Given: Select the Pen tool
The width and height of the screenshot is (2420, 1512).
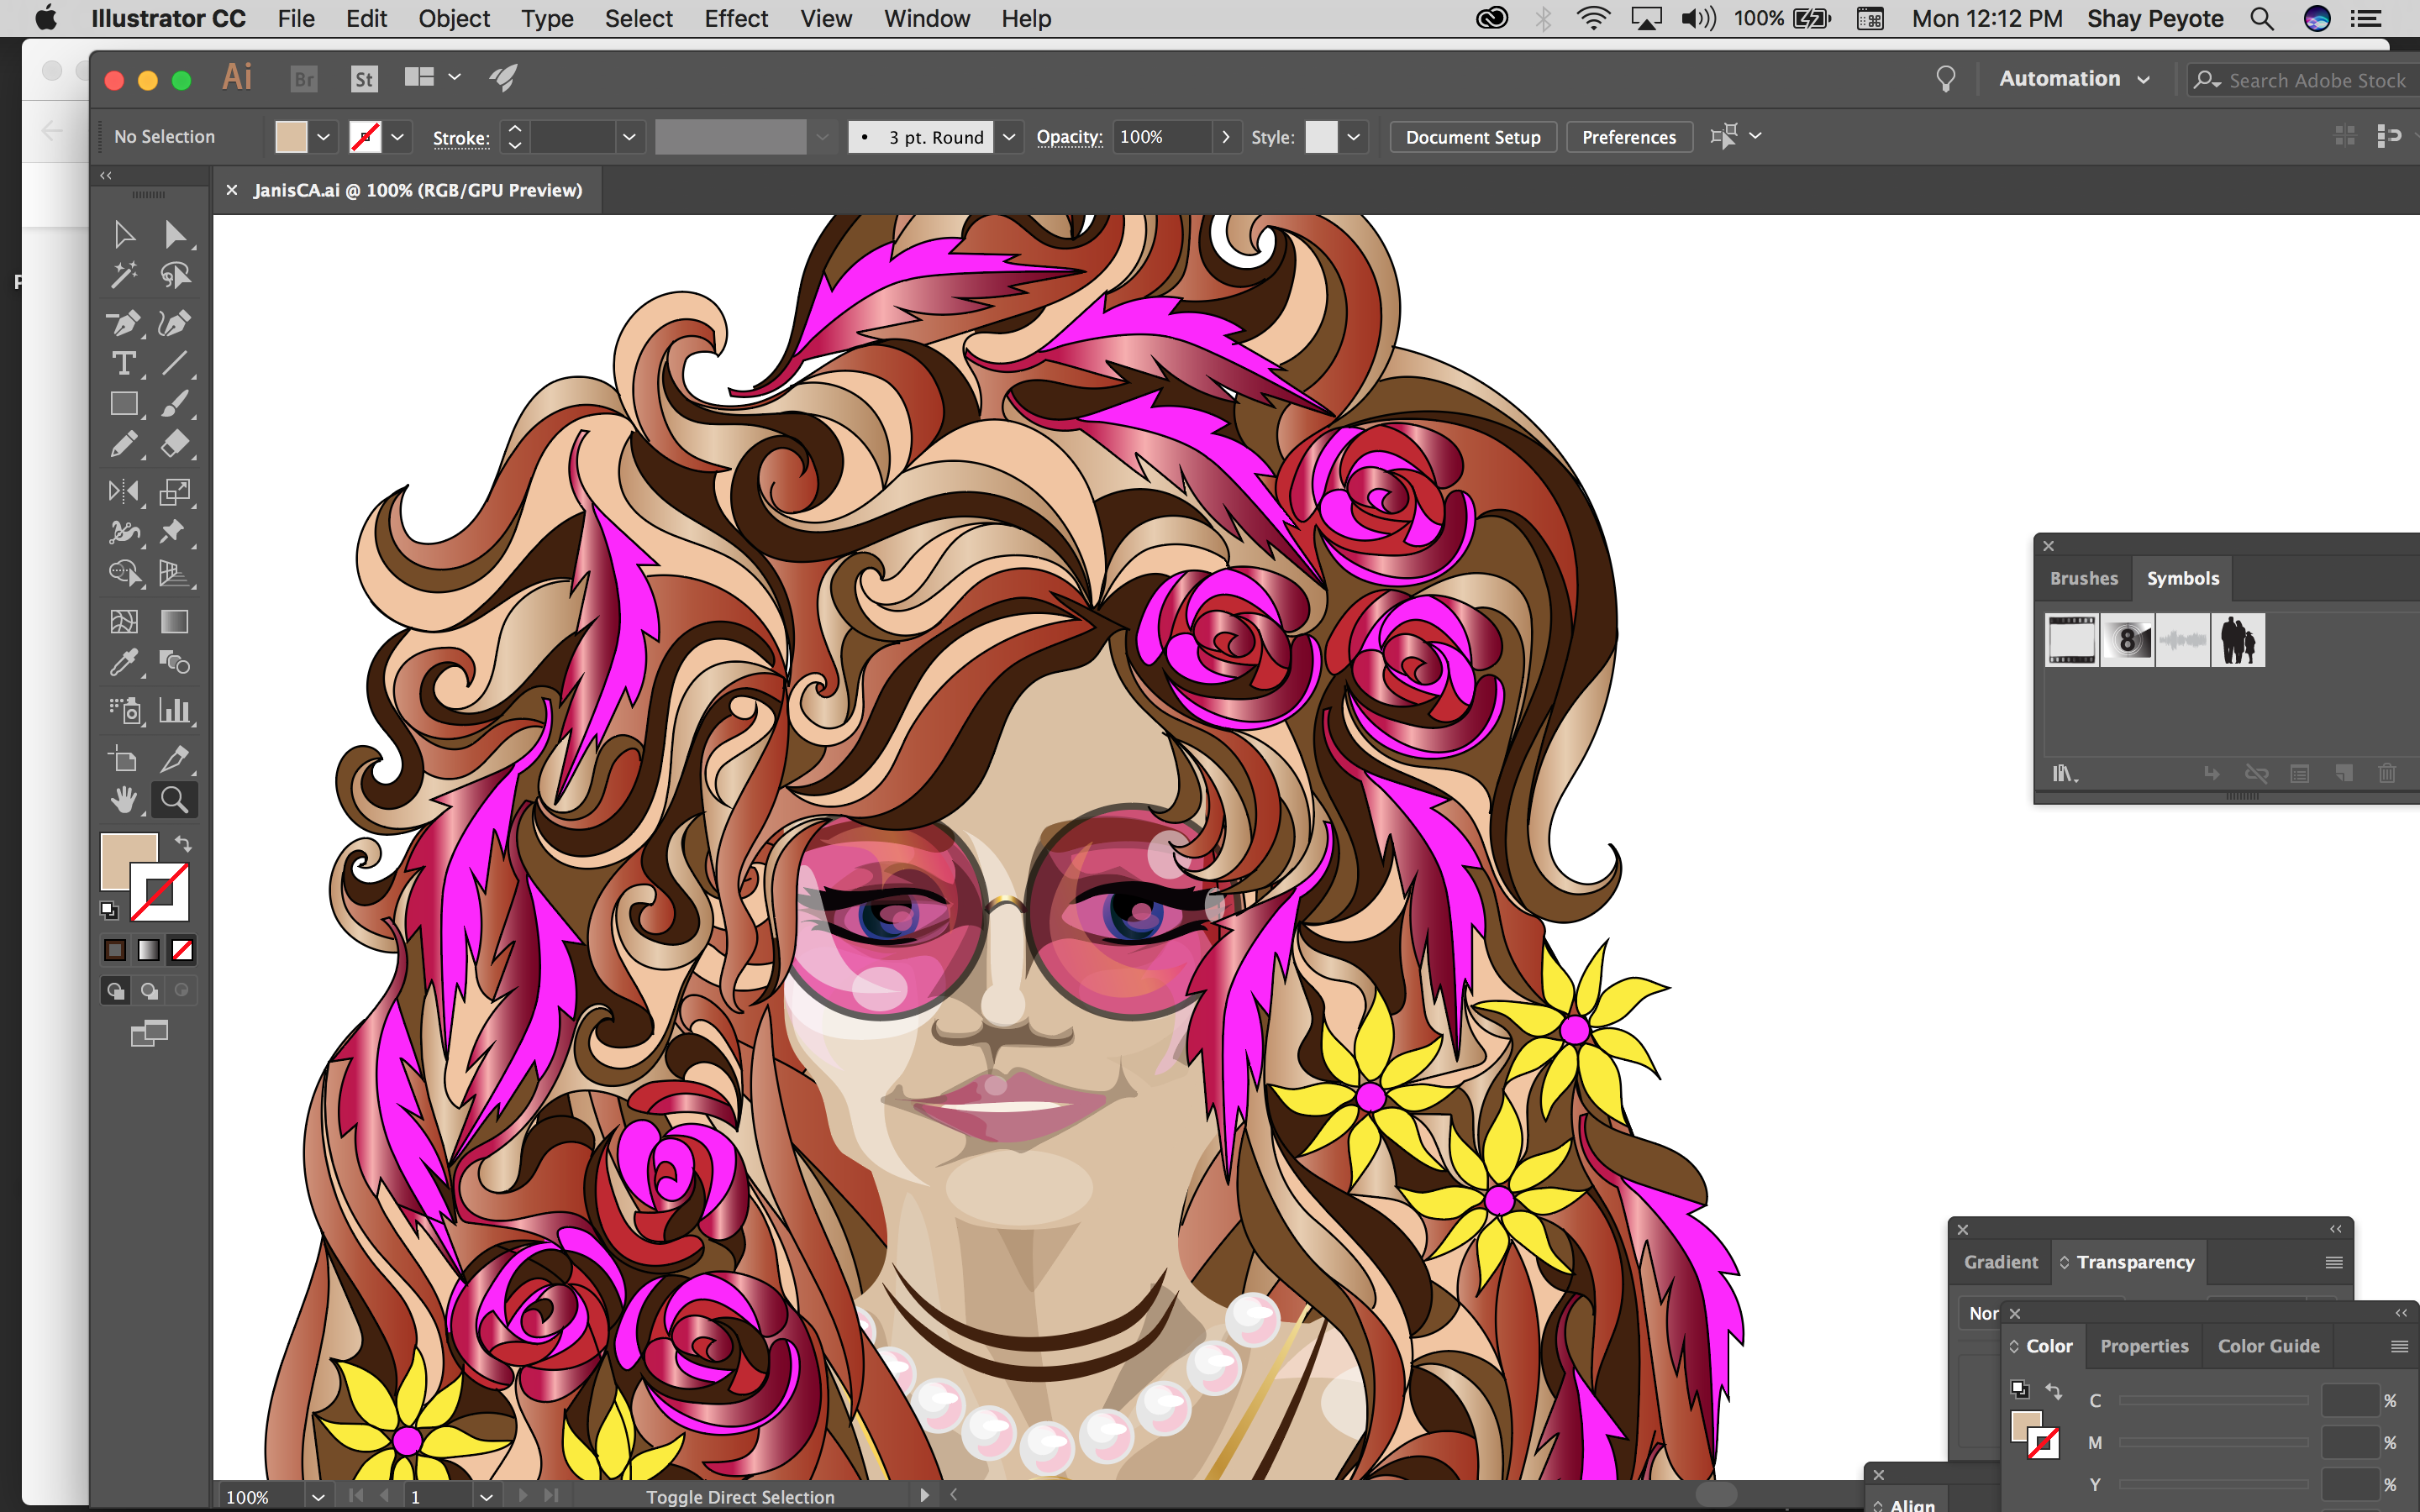Looking at the screenshot, I should point(124,323).
